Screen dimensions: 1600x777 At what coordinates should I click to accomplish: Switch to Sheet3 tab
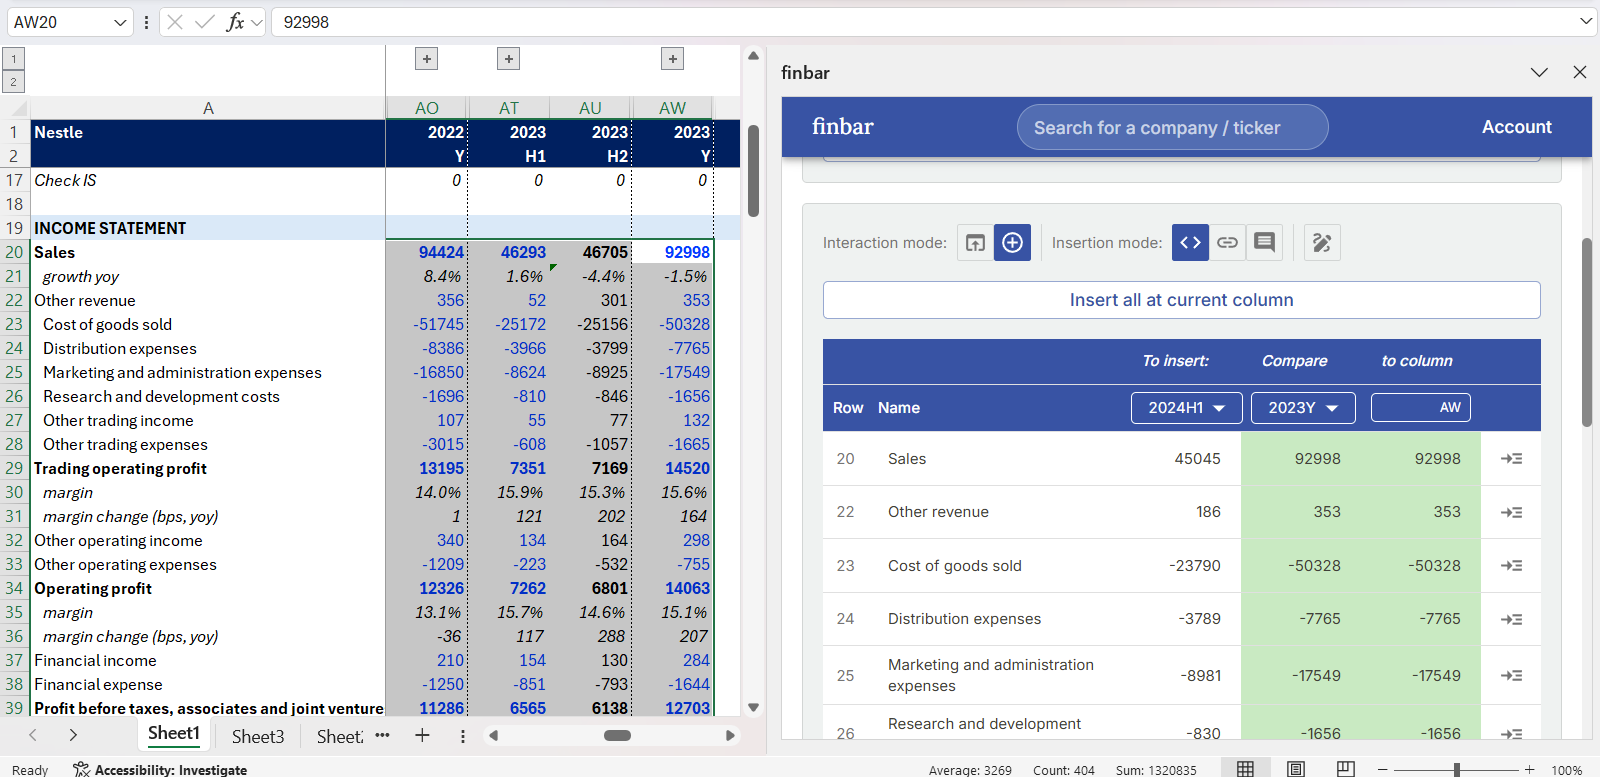pos(258,737)
